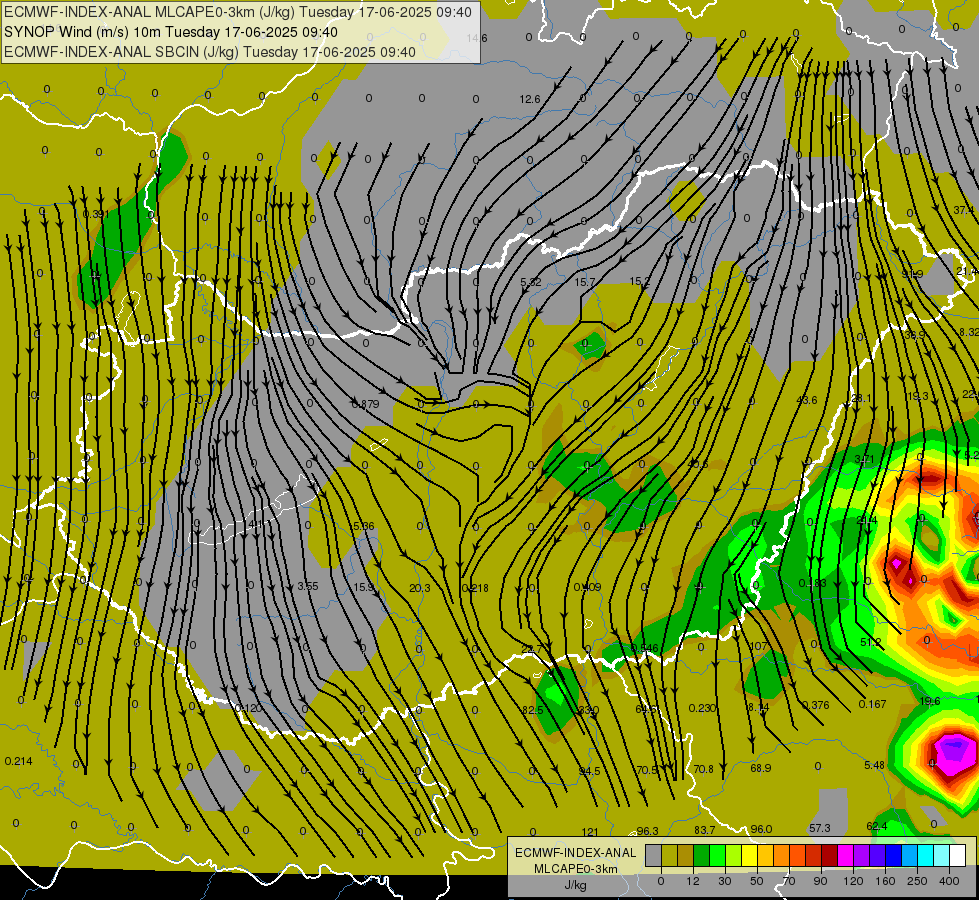Image resolution: width=979 pixels, height=900 pixels.
Task: Click the map value 96.3
Action: [x=647, y=831]
